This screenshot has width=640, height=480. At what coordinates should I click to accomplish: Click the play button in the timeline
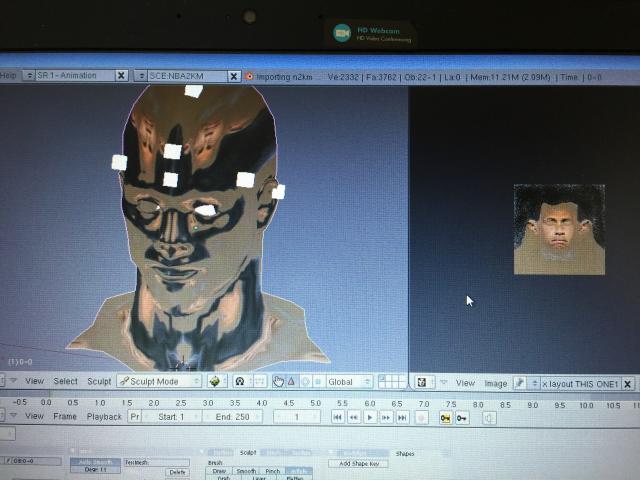(370, 417)
